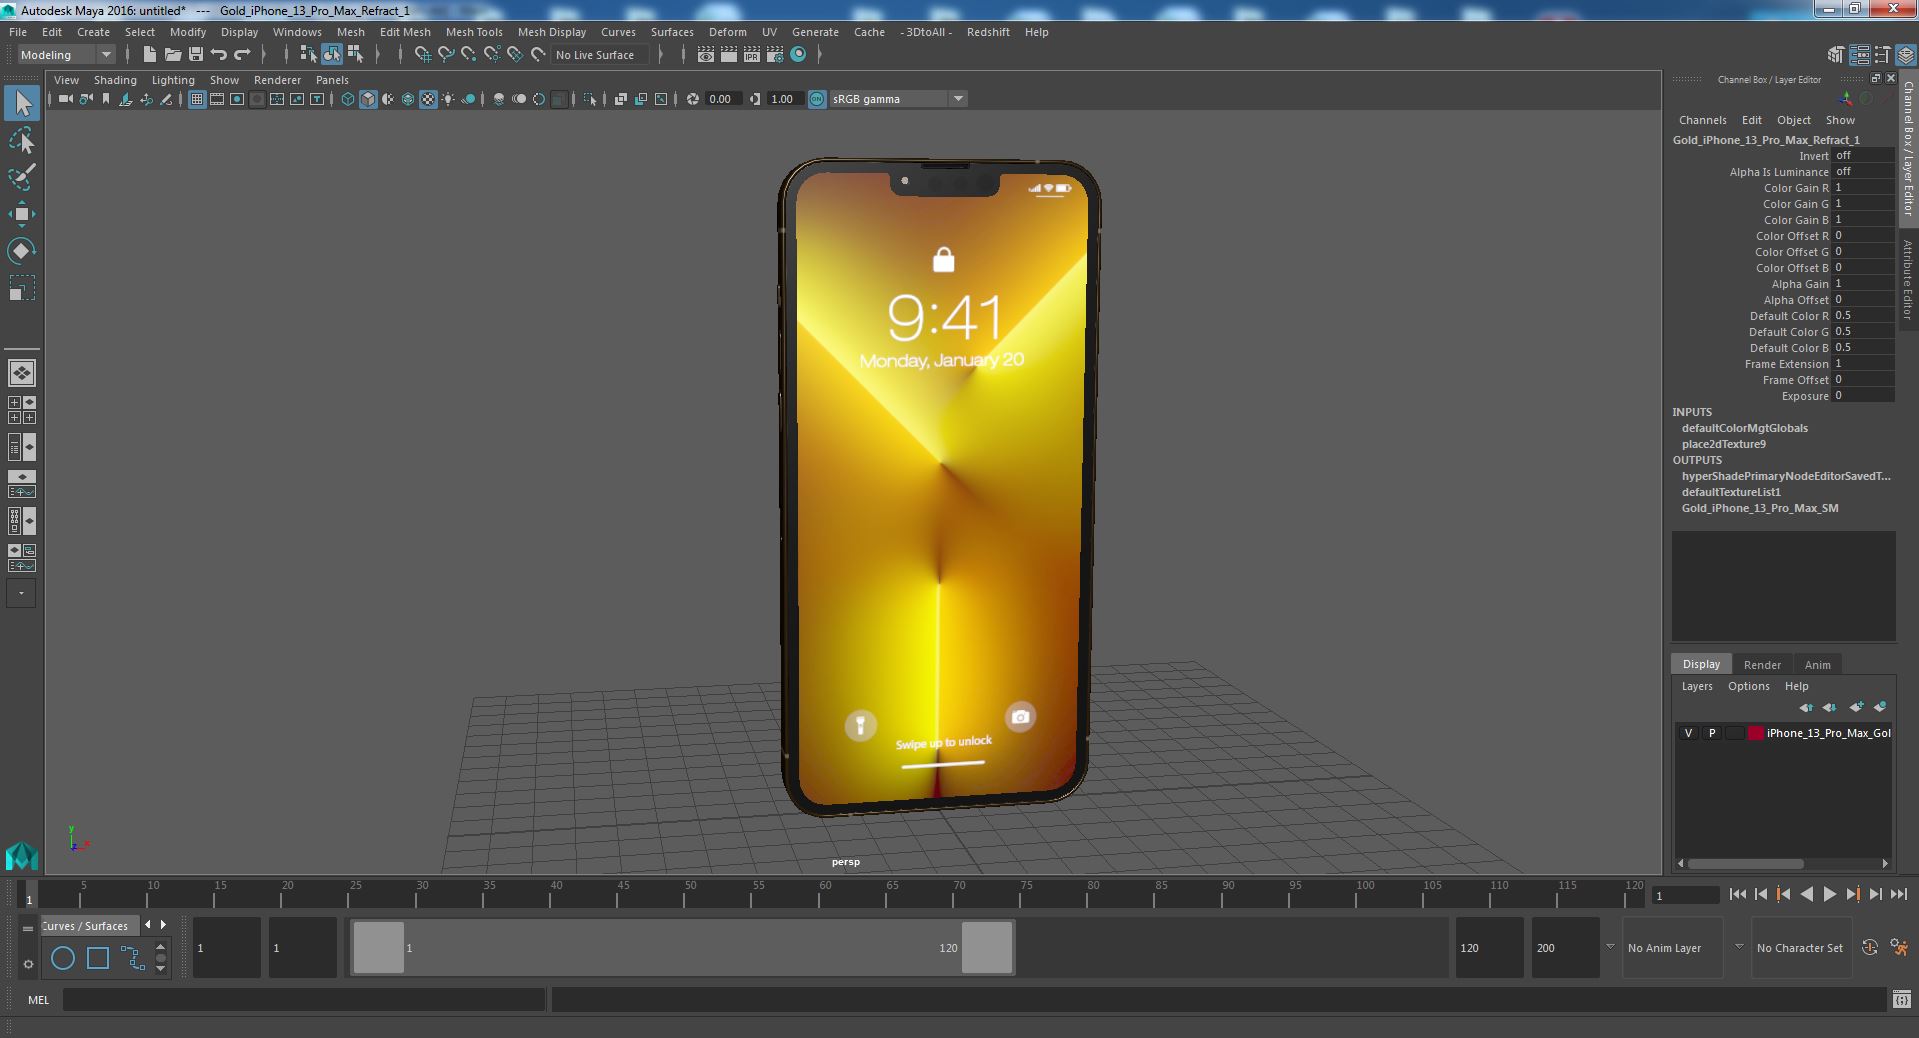
Task: Toggle color management ON button
Action: click(817, 99)
